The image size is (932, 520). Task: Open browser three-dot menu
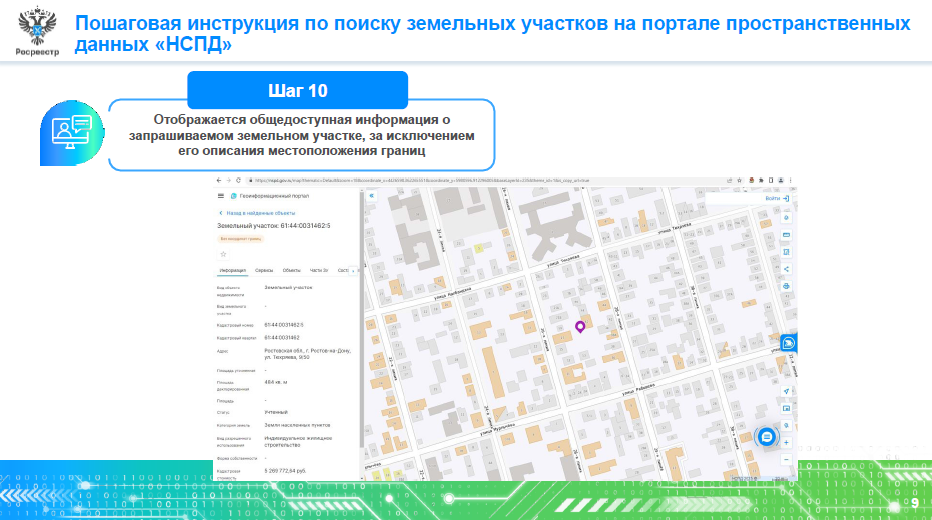click(x=791, y=180)
